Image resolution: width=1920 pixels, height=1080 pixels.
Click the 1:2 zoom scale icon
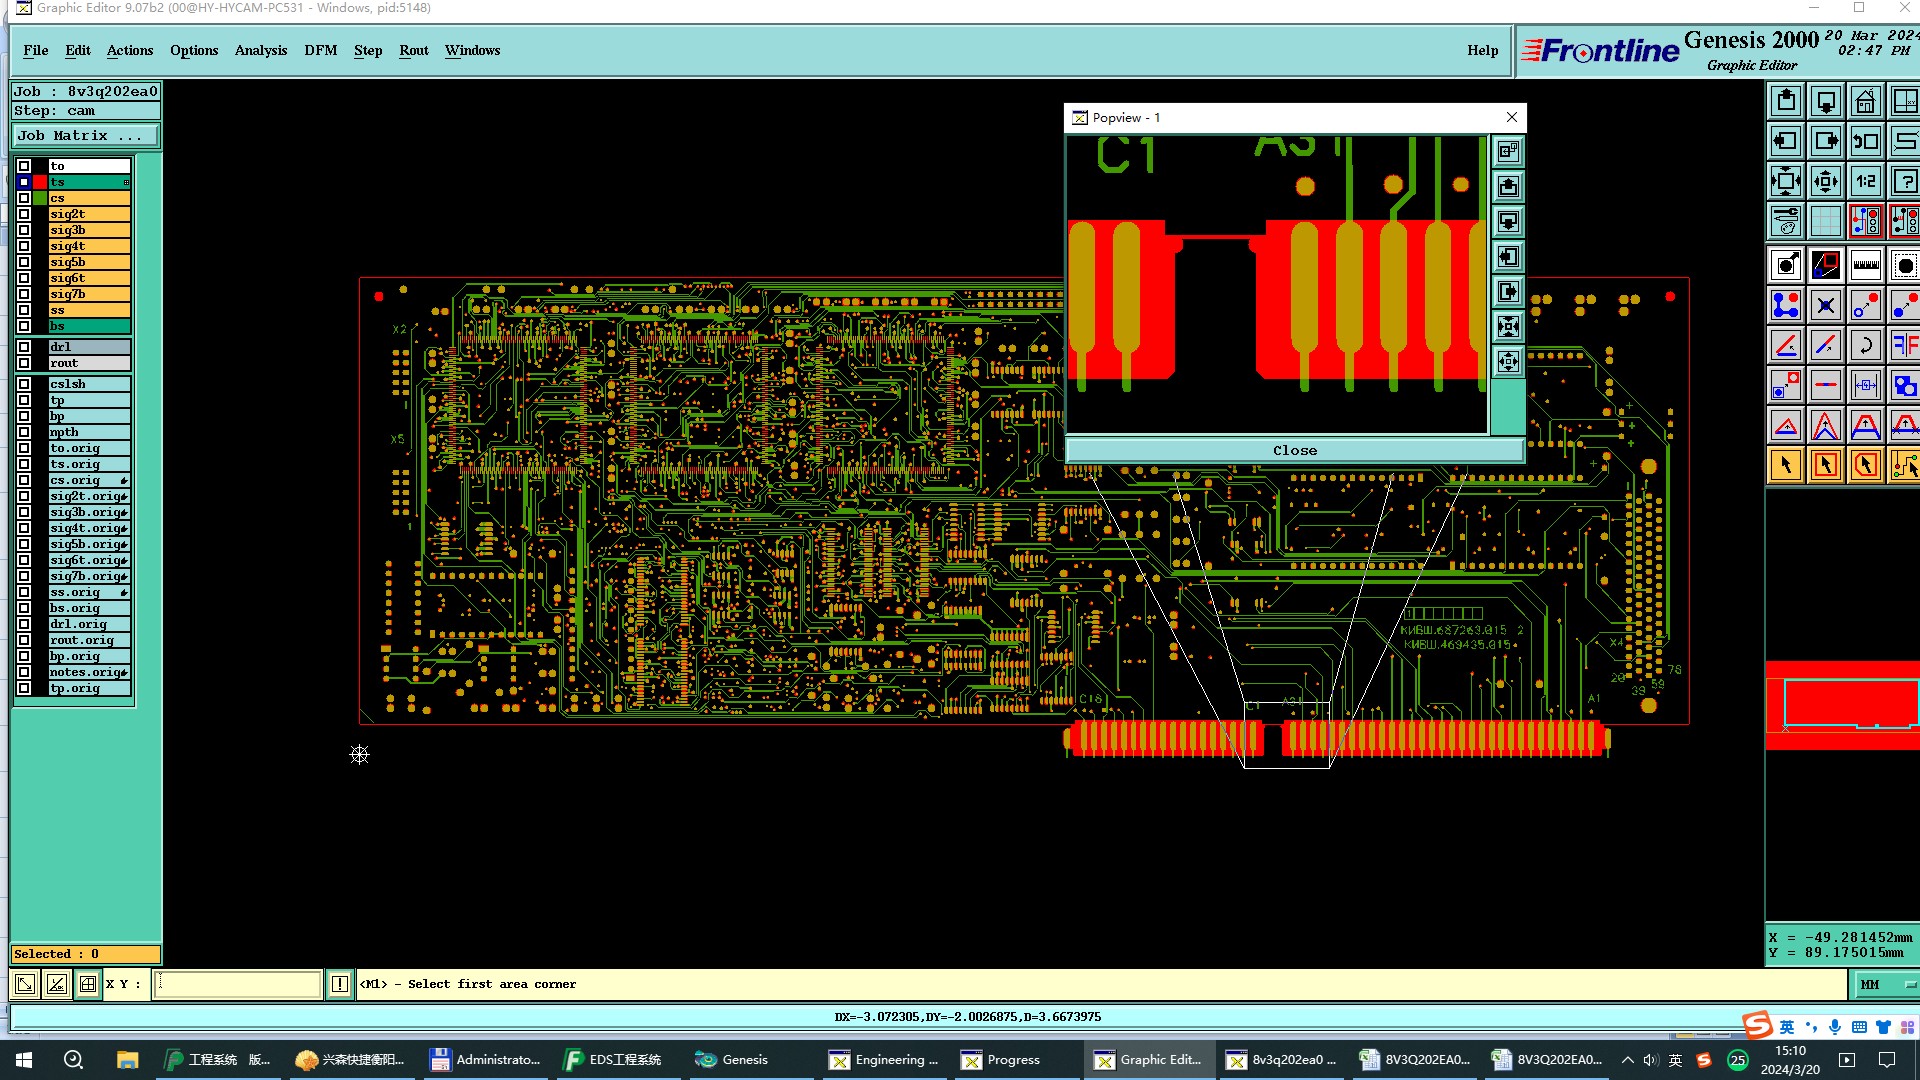point(1865,181)
